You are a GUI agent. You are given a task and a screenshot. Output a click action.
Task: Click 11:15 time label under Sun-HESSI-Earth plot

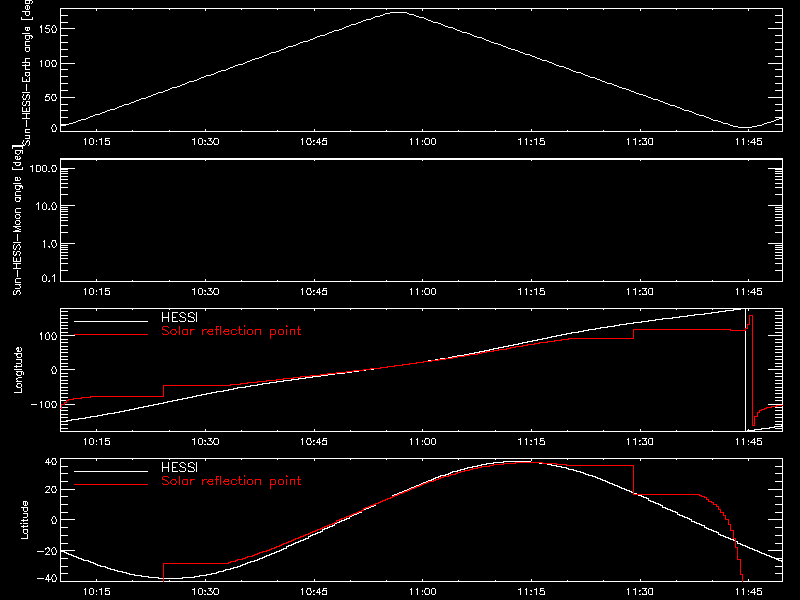(x=531, y=142)
